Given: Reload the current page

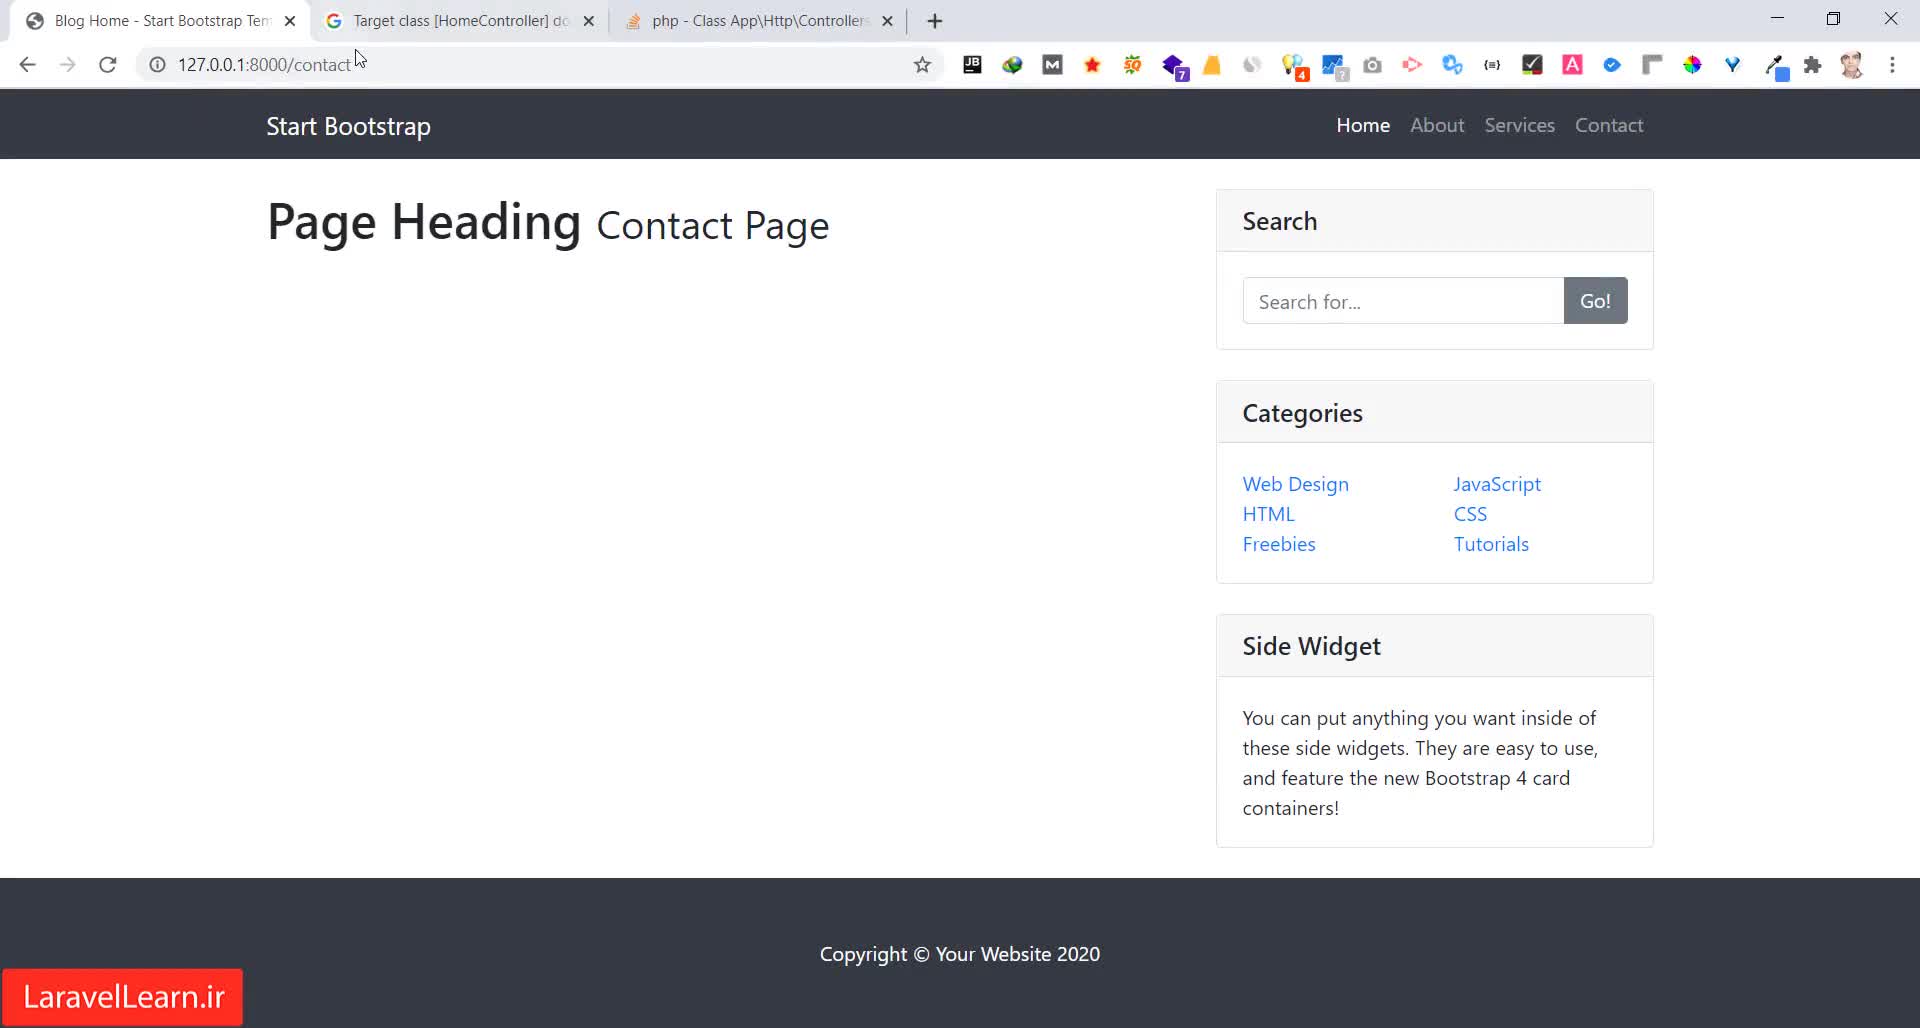Looking at the screenshot, I should (x=108, y=65).
